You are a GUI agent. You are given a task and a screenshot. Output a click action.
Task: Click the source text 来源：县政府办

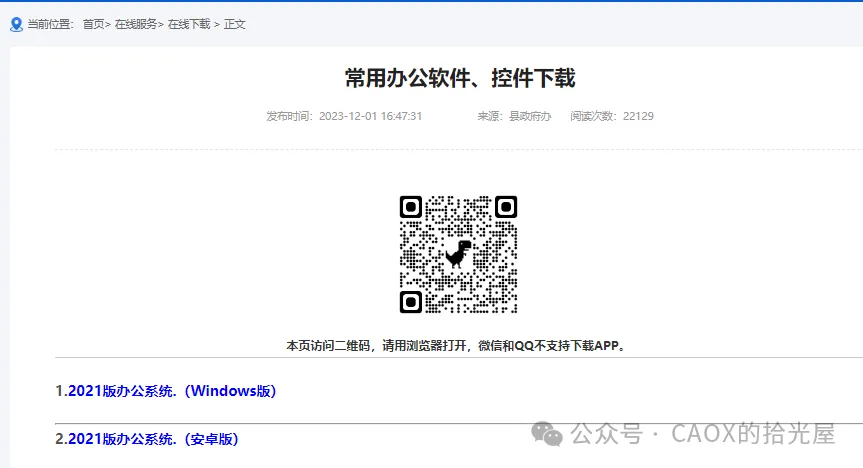[x=514, y=116]
